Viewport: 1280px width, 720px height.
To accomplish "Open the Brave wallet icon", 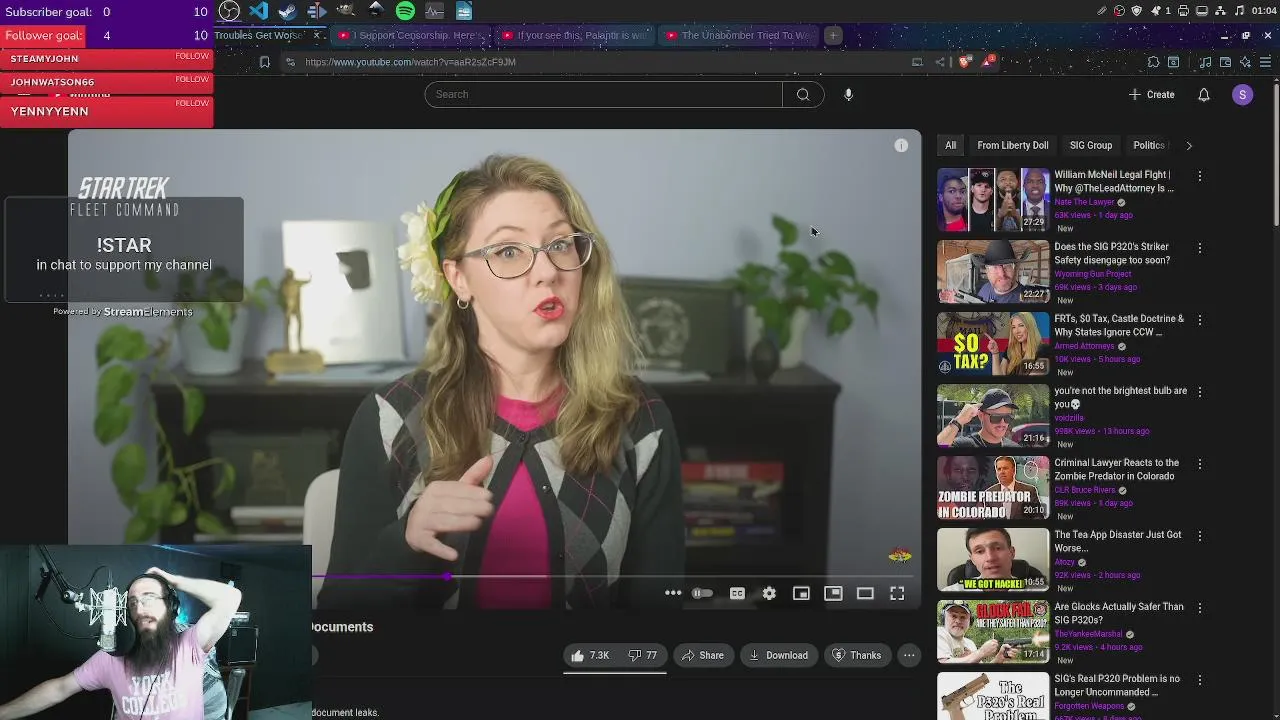I will click(1225, 62).
